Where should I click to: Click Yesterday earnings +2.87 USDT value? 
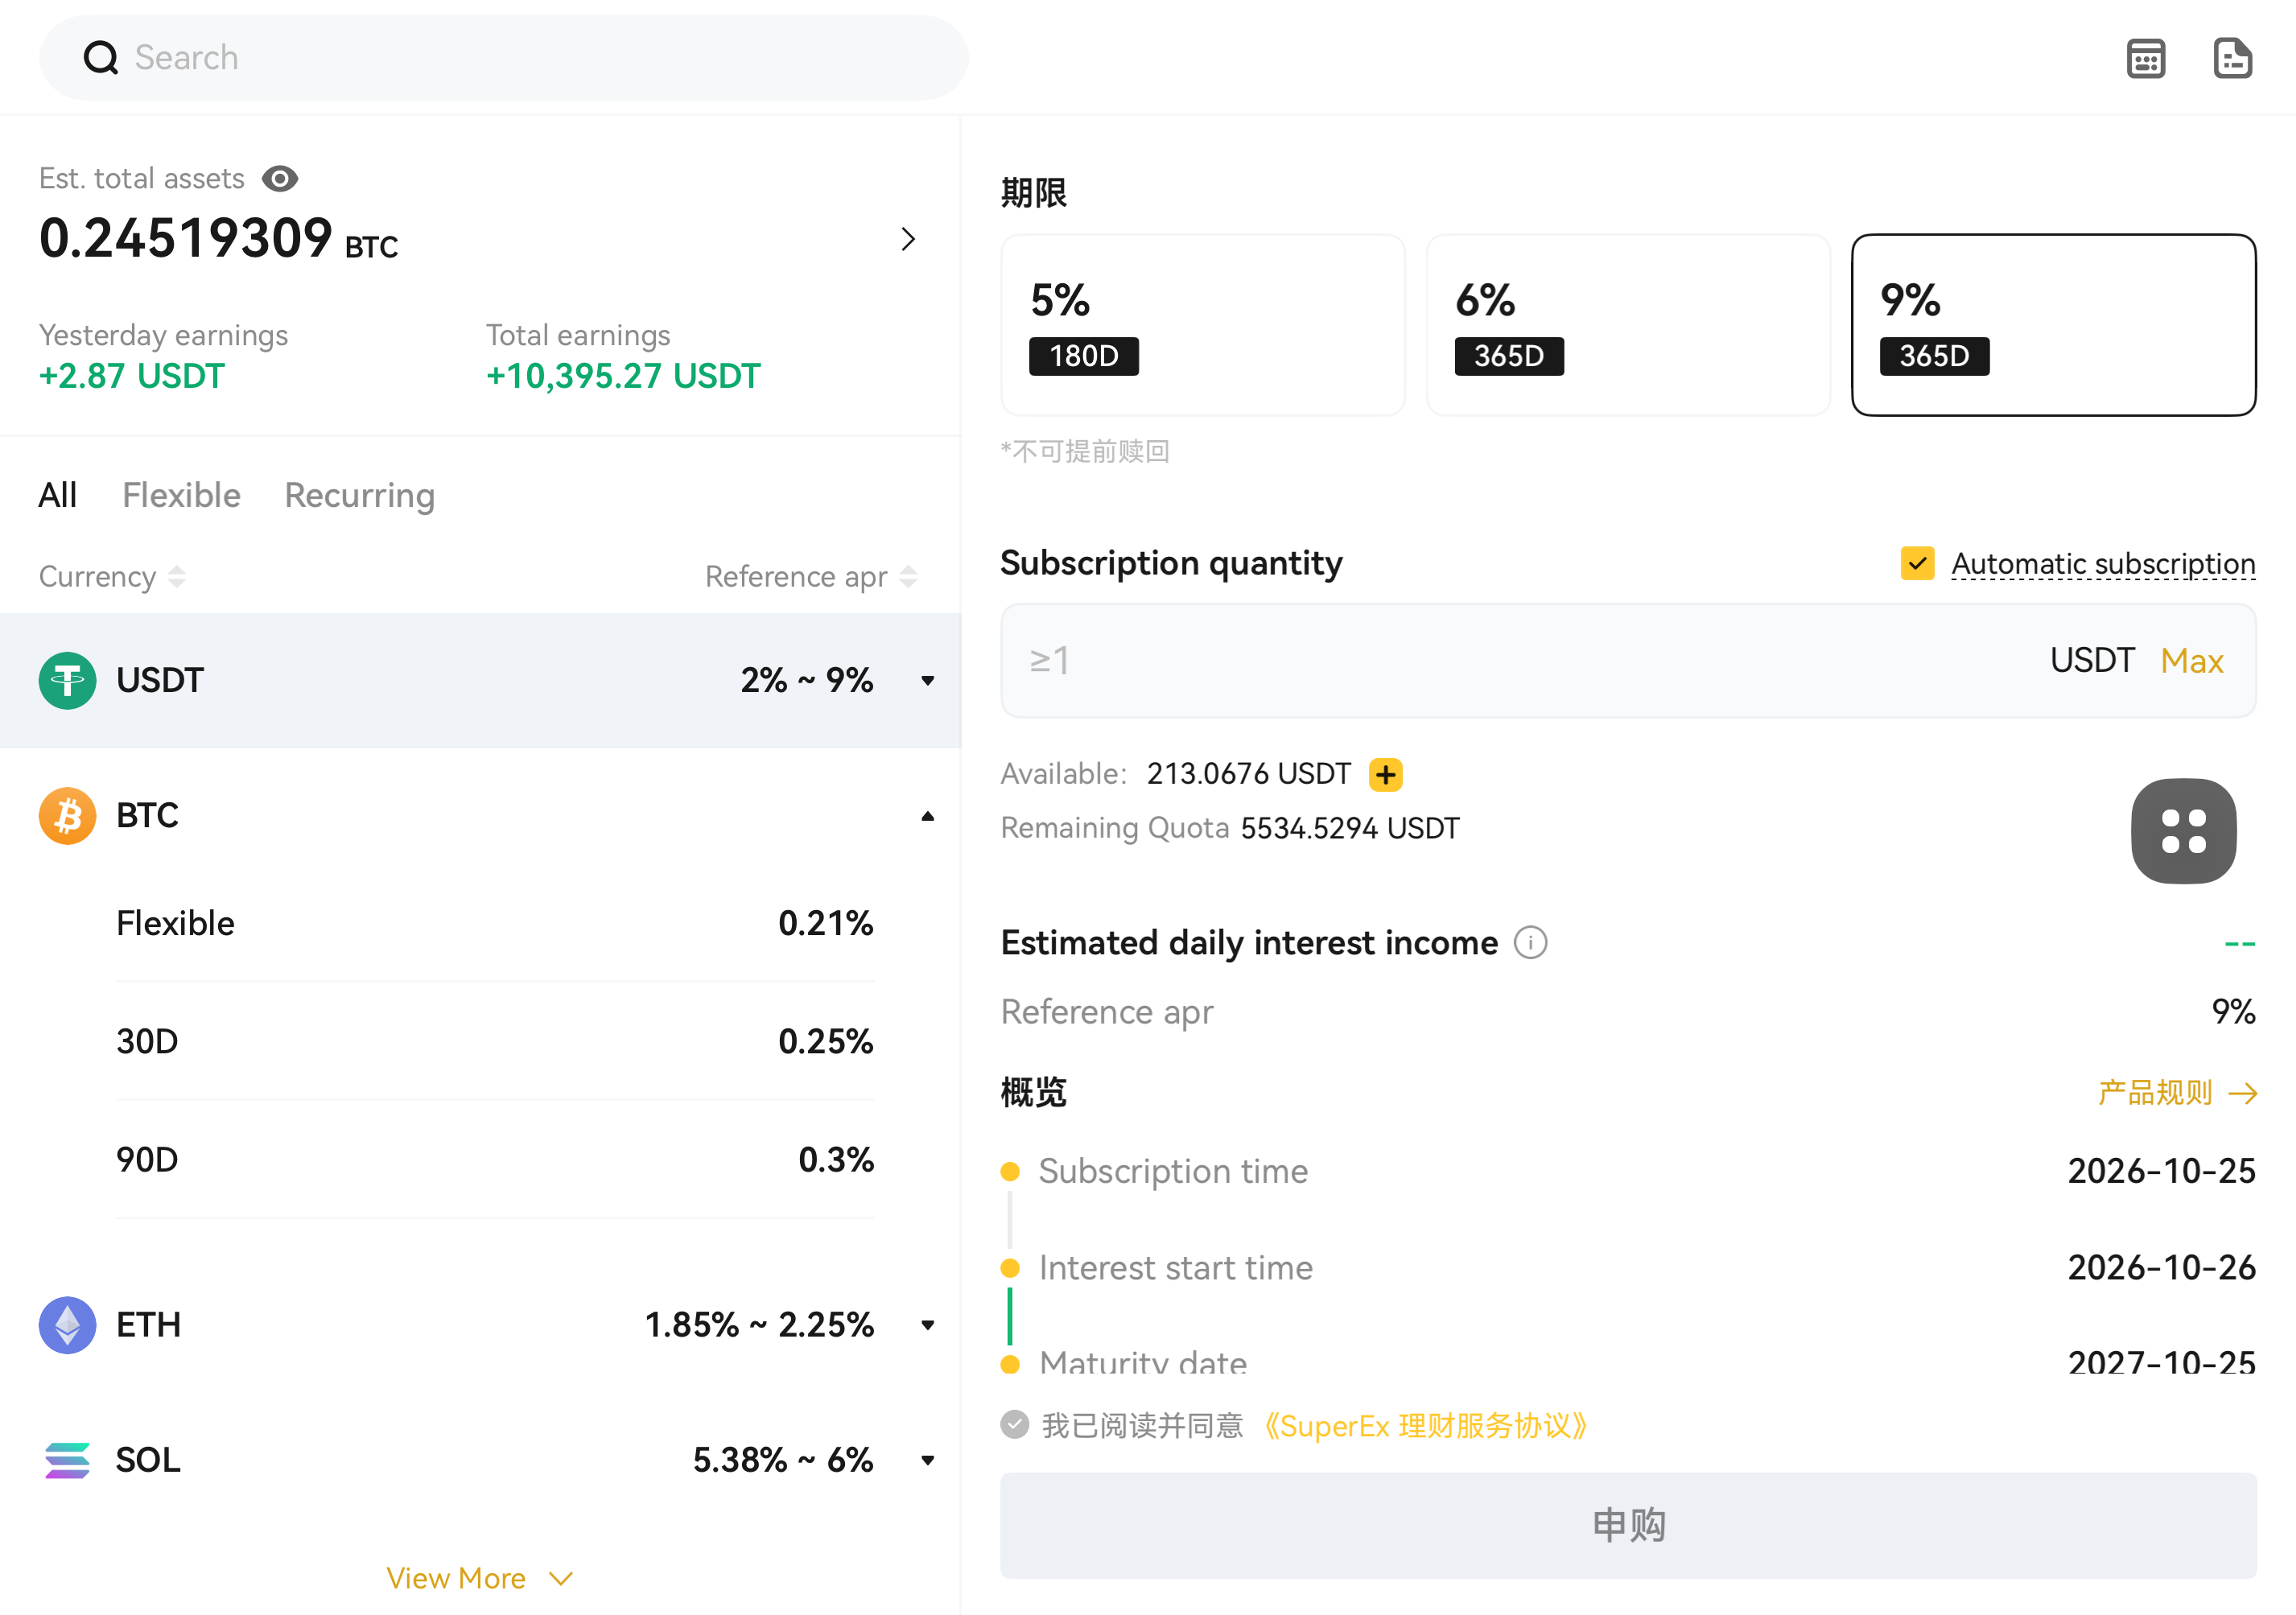(x=132, y=376)
